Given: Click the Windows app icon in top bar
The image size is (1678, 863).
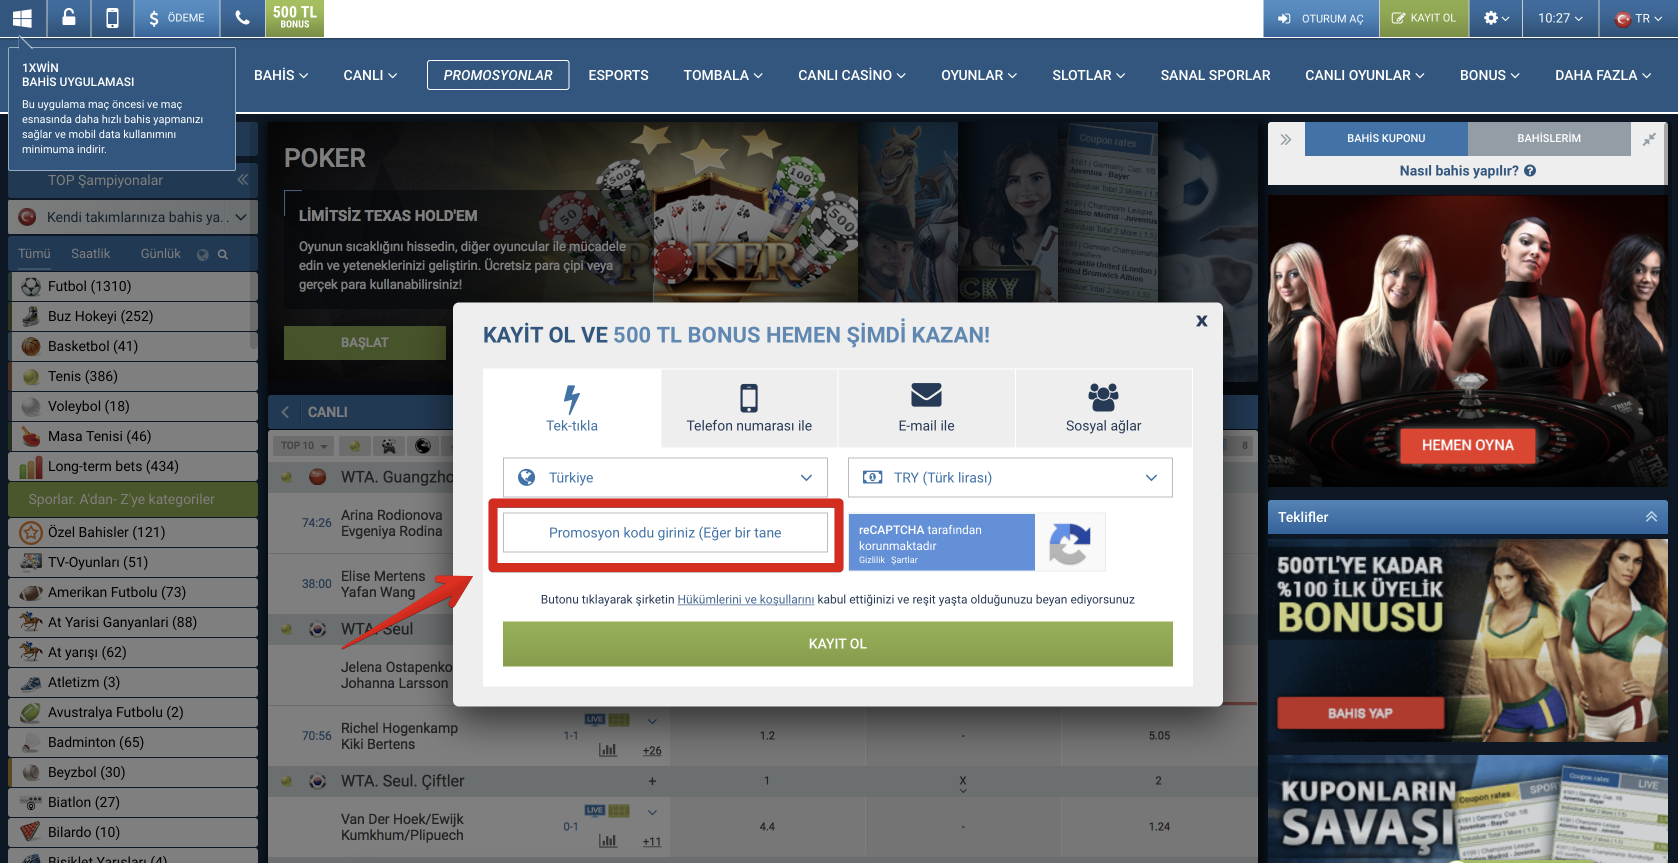Looking at the screenshot, I should click(x=22, y=18).
